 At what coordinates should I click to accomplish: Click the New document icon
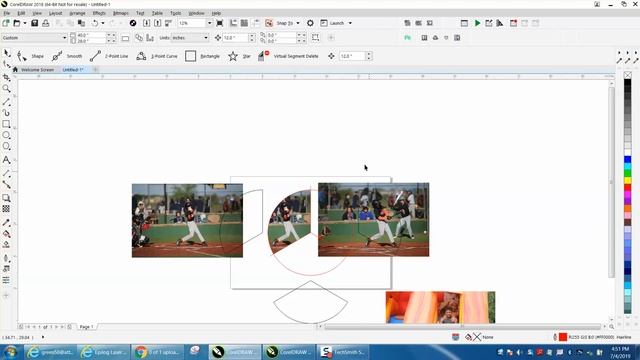pyautogui.click(x=6, y=23)
